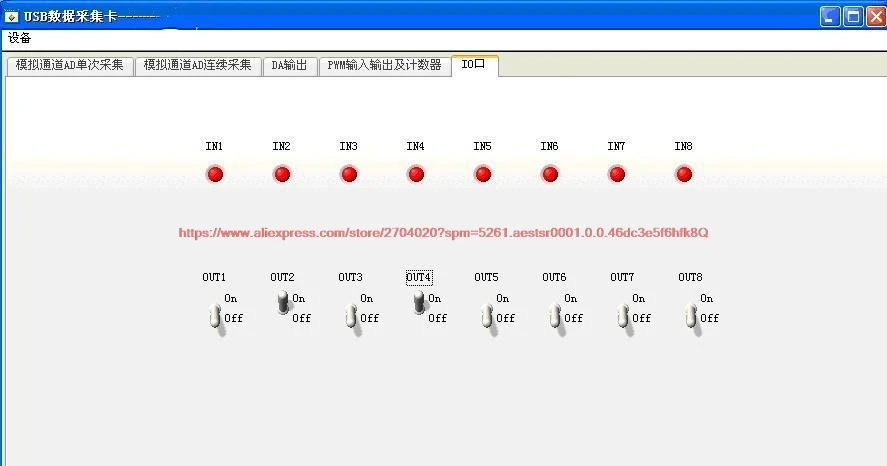Click the IN3 red LED indicator
887x466 pixels.
349,174
